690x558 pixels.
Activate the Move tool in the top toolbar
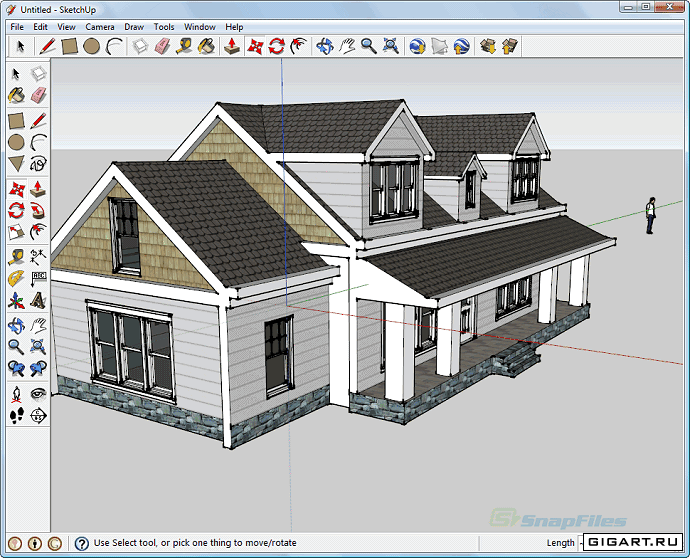pos(255,46)
